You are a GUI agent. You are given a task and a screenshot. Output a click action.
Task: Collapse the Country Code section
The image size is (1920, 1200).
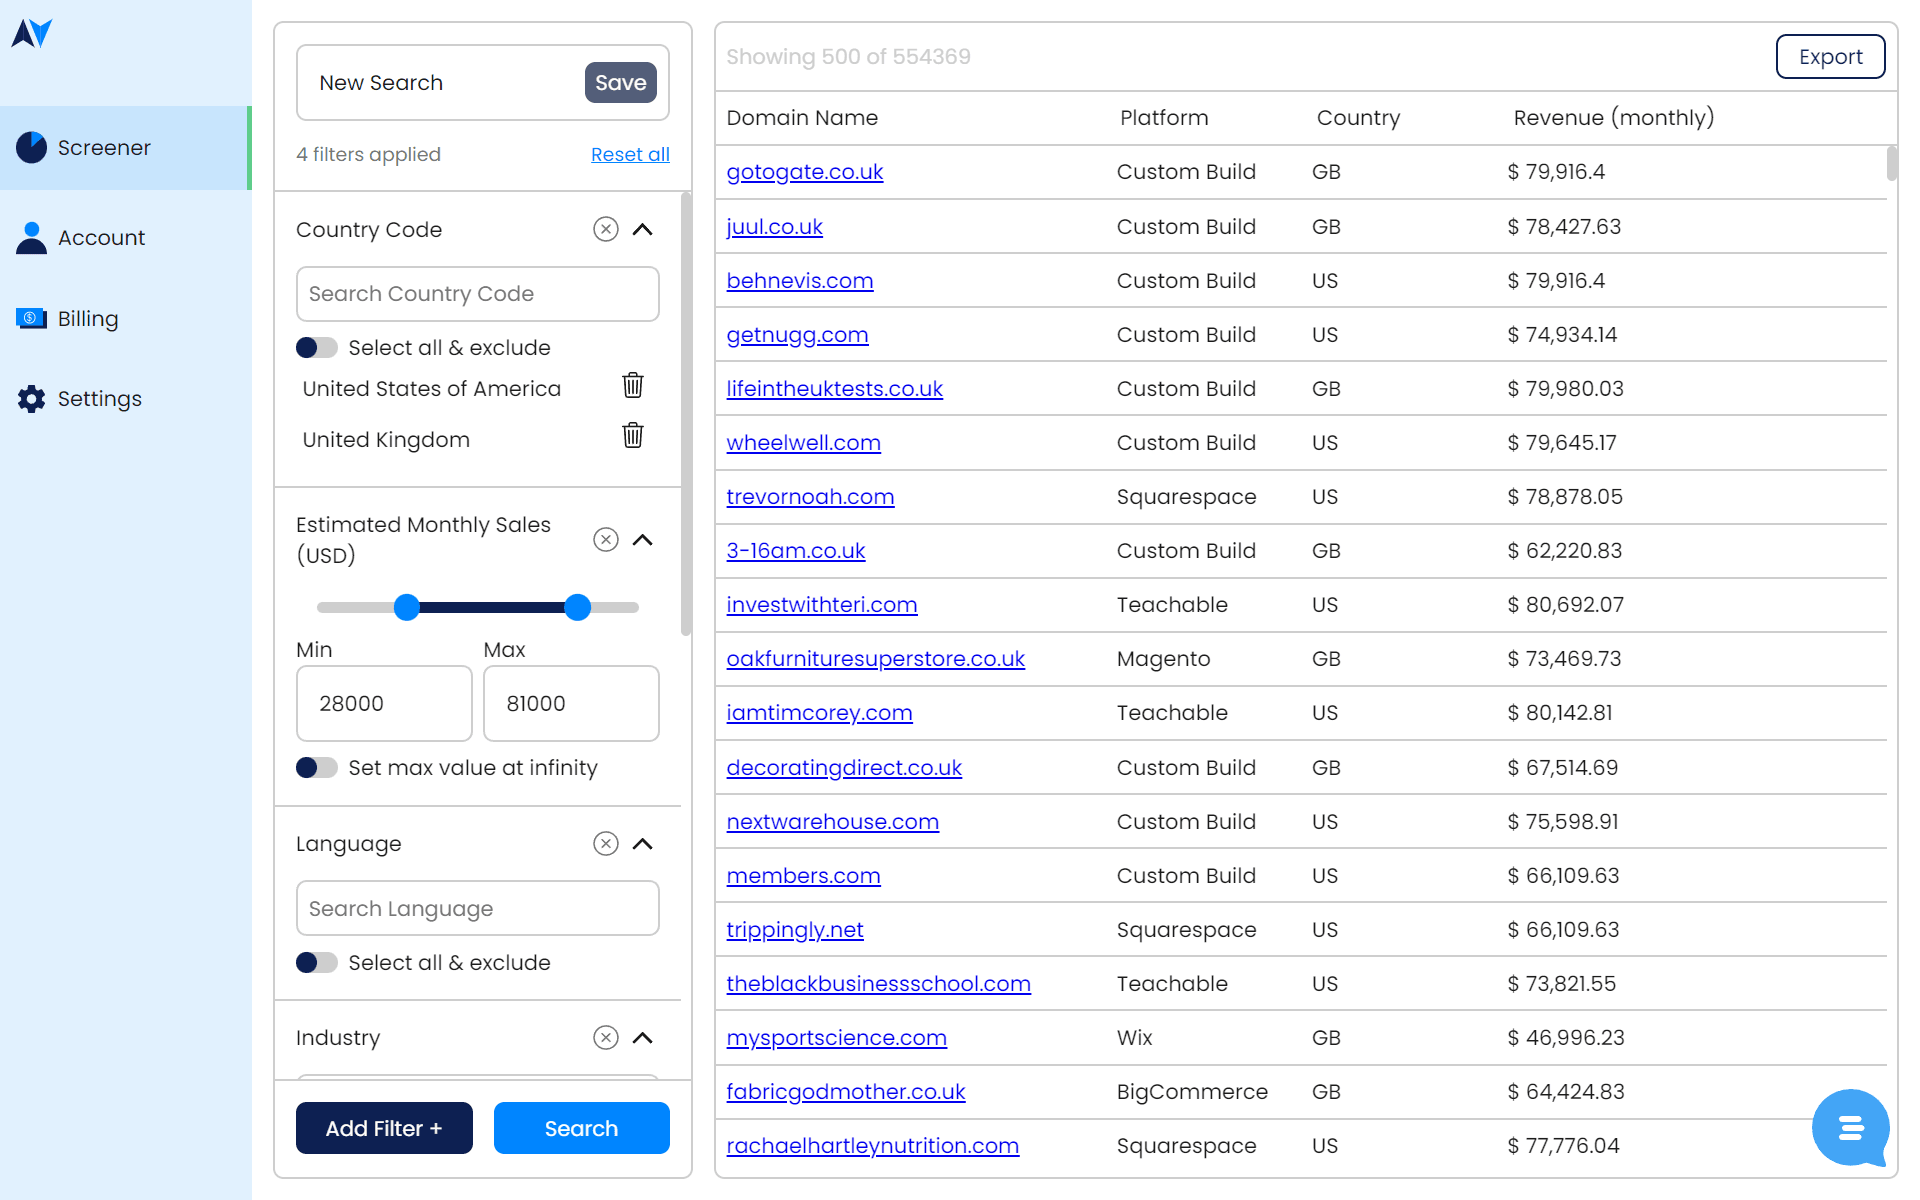tap(643, 229)
